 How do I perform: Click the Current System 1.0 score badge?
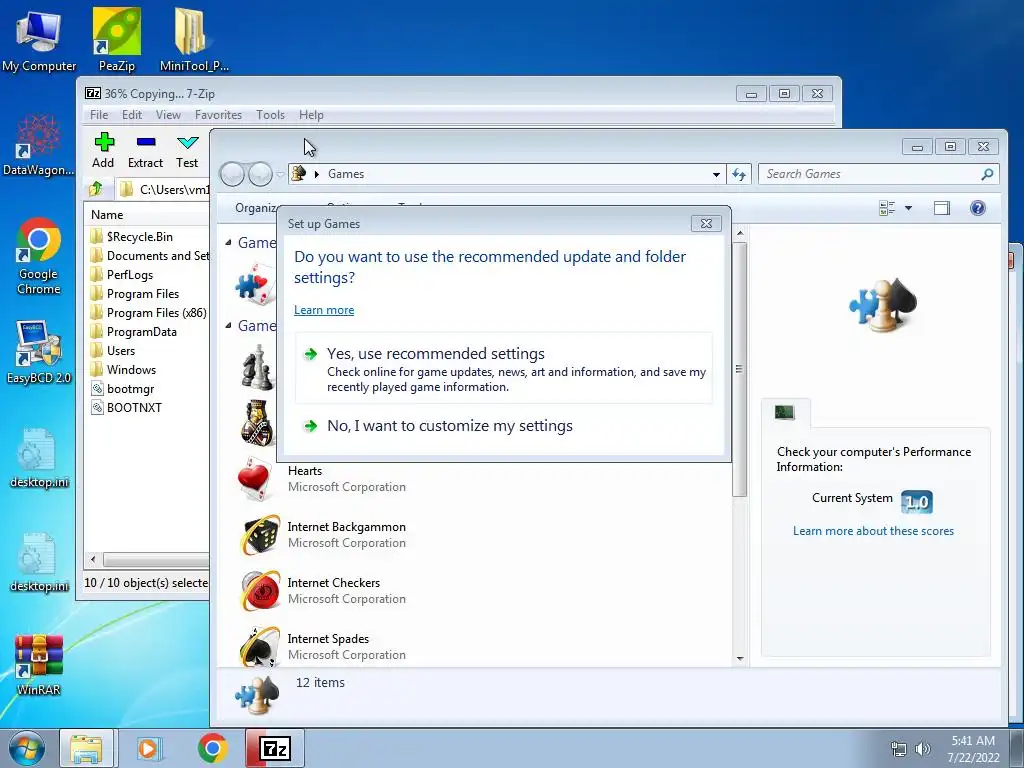[x=916, y=502]
